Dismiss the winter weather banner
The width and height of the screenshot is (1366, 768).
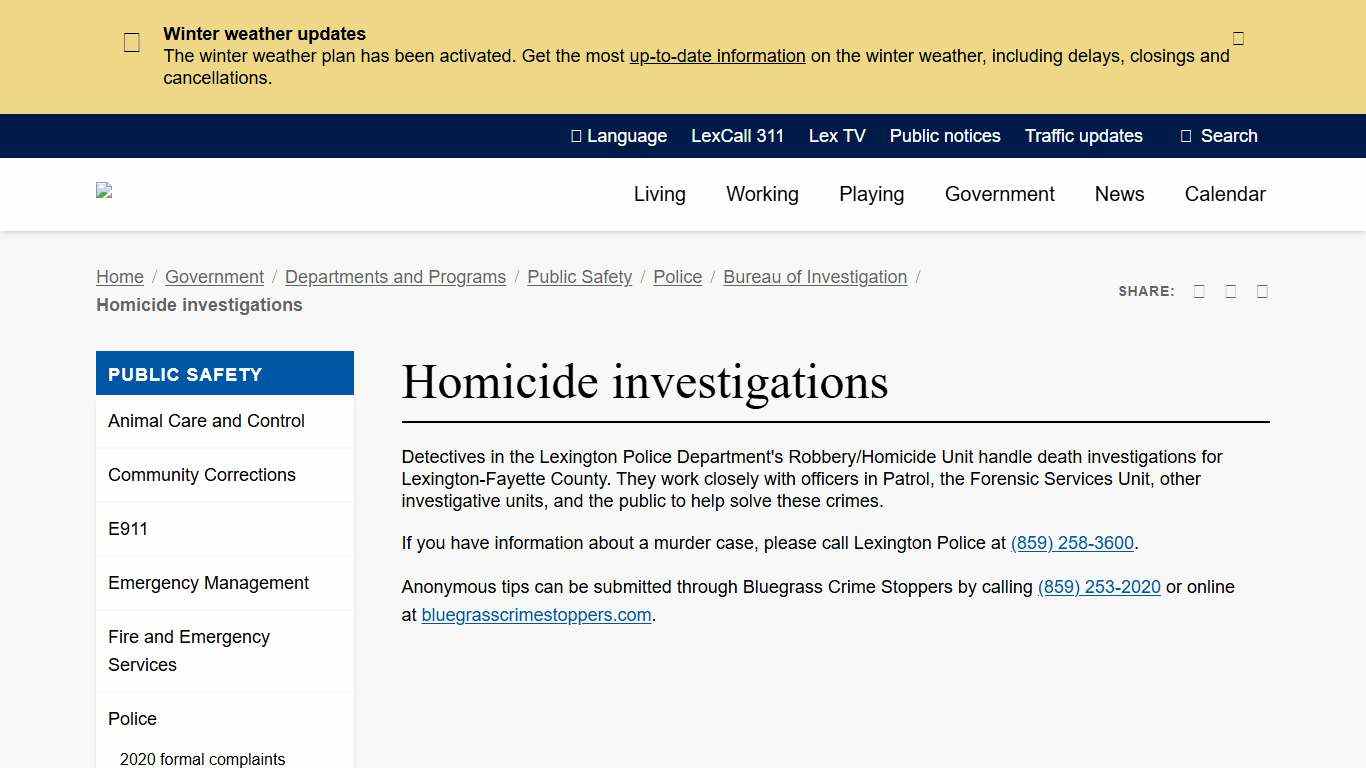coord(1238,37)
